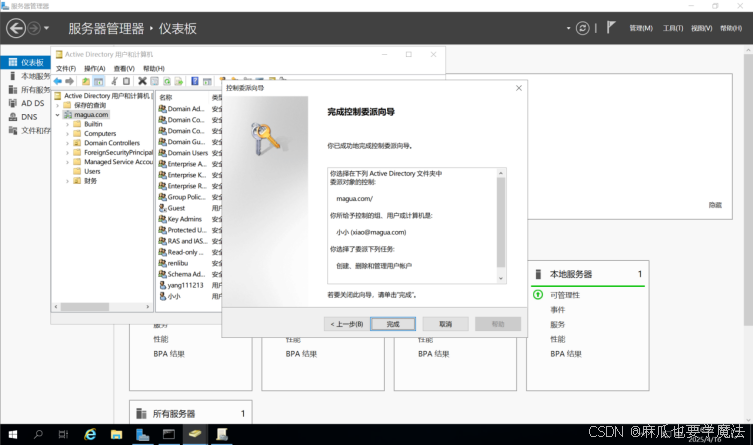753x446 pixels.
Task: Expand the Computers tree node
Action: tap(68, 134)
